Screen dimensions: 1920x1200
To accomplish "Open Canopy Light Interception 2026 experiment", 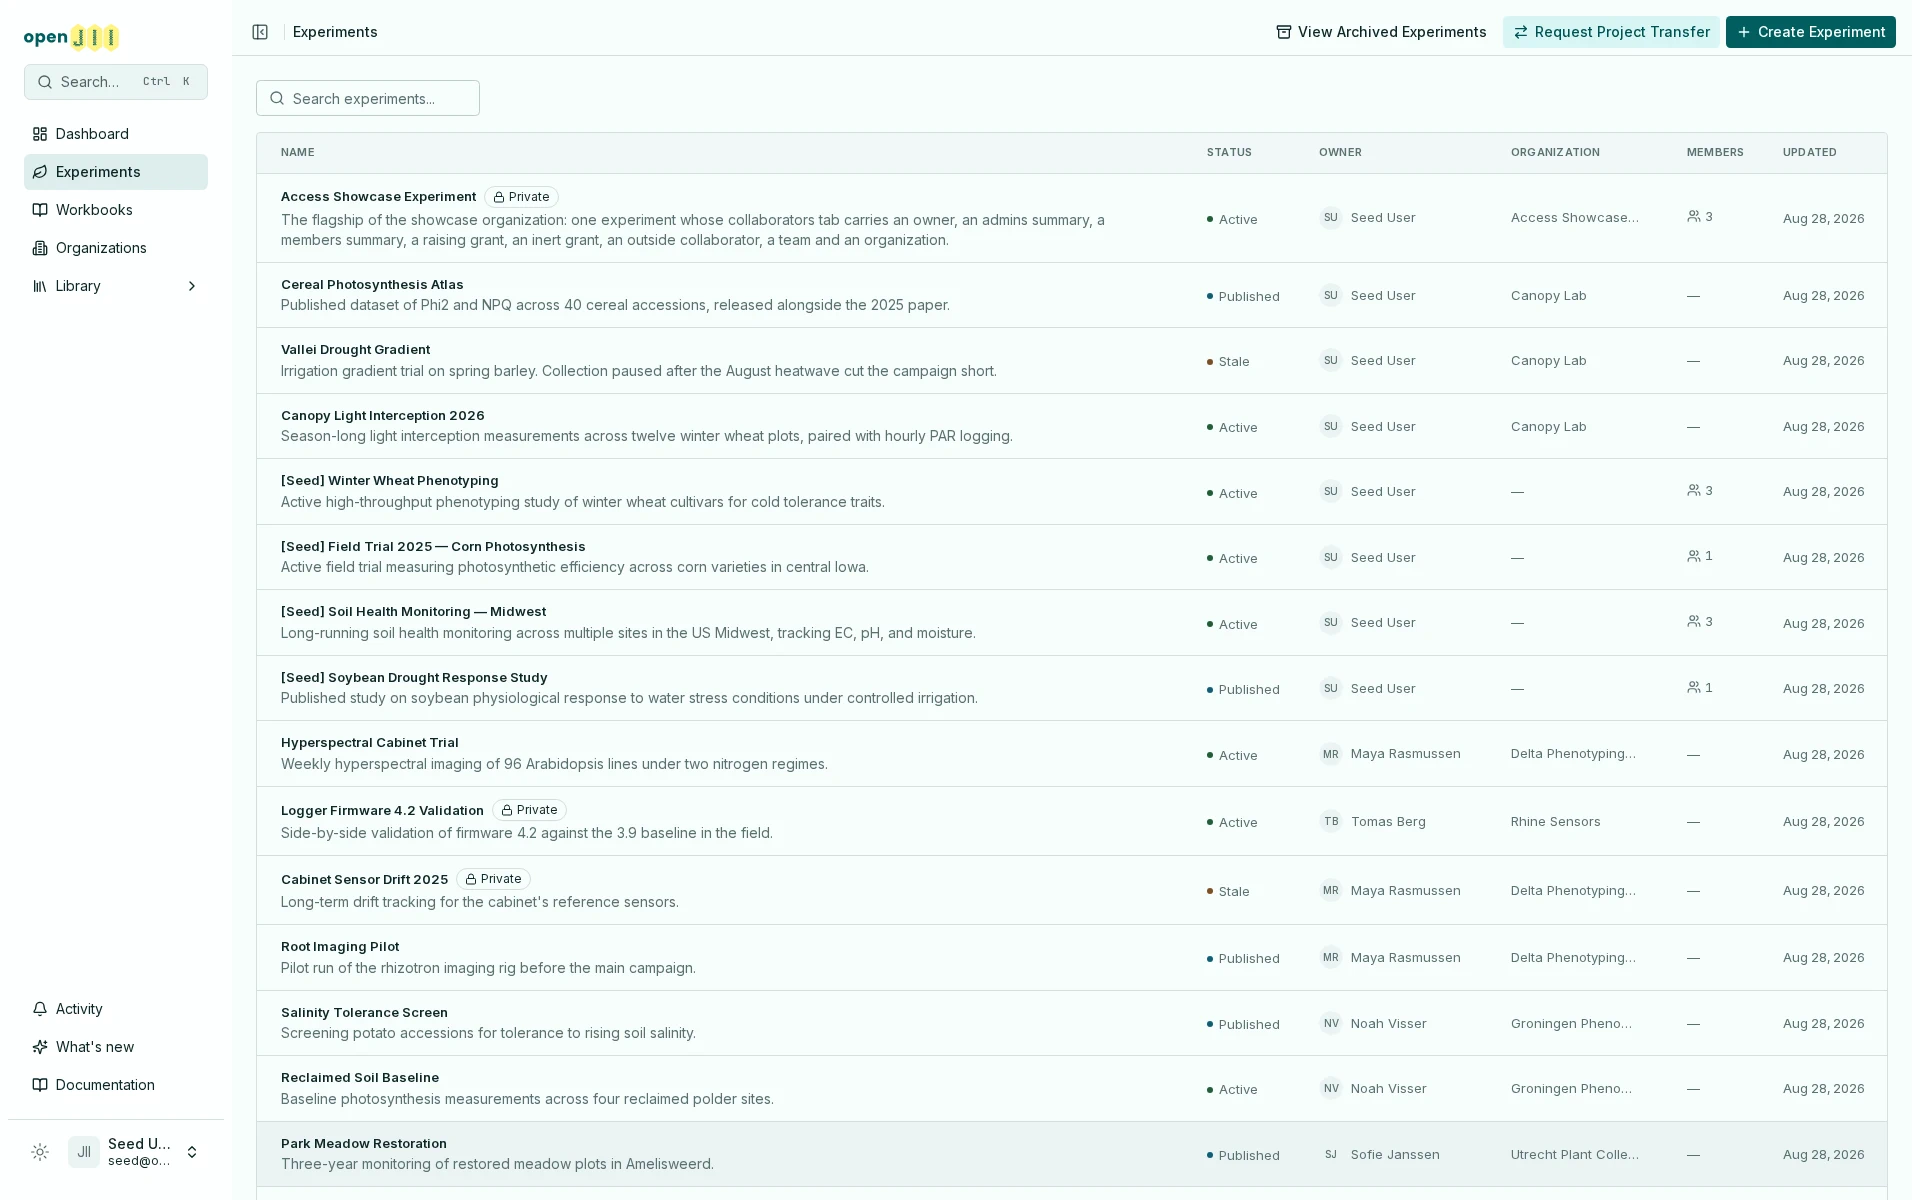I will [x=382, y=415].
